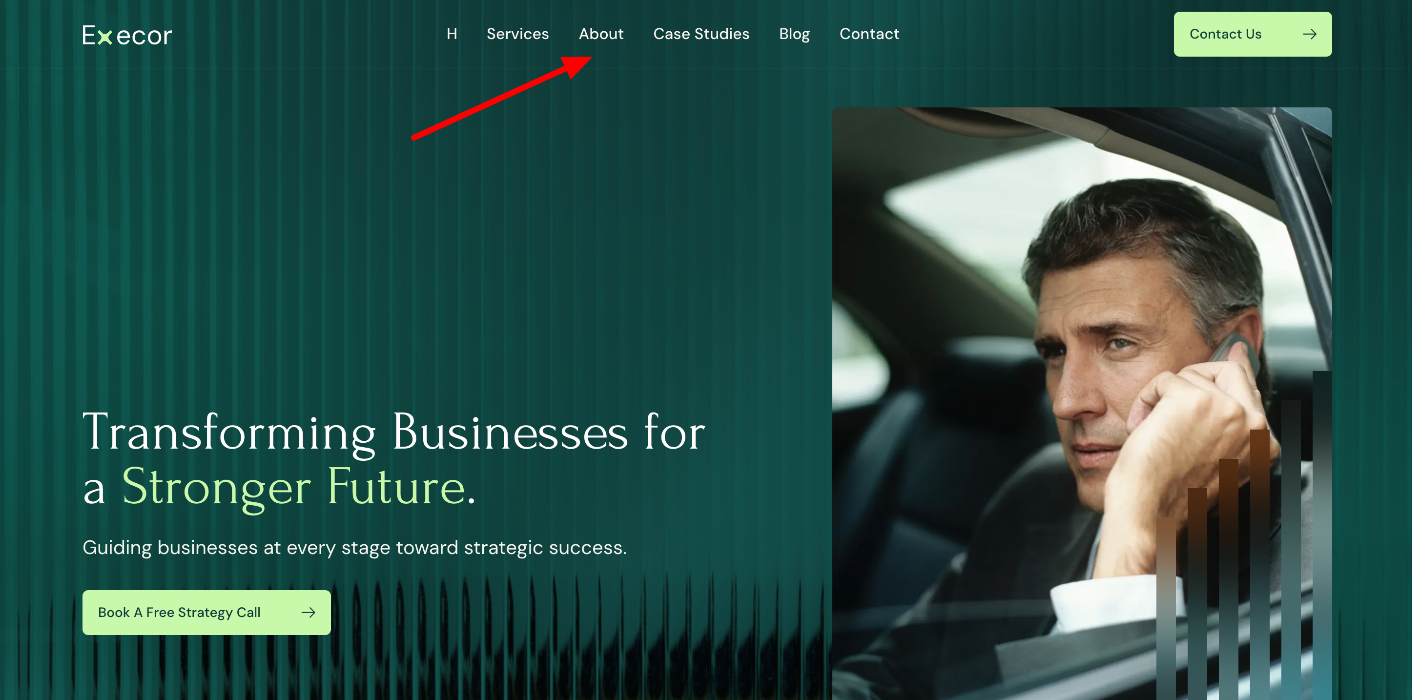Screen dimensions: 1412x700
Task: Select the tallest dark bar in the chart overlay
Action: tap(1322, 535)
